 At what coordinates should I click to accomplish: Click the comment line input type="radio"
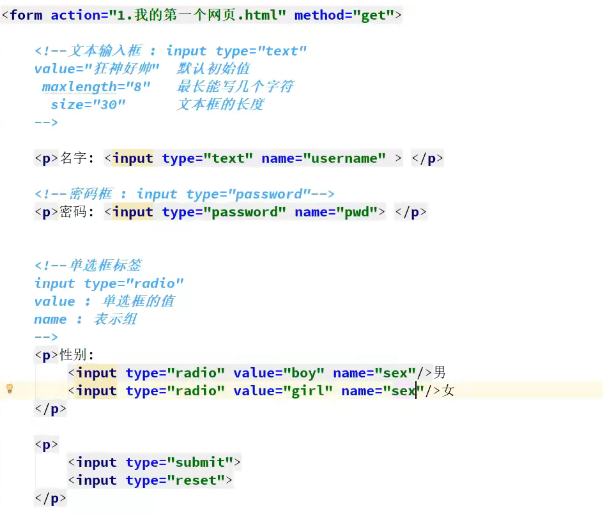[x=109, y=283]
